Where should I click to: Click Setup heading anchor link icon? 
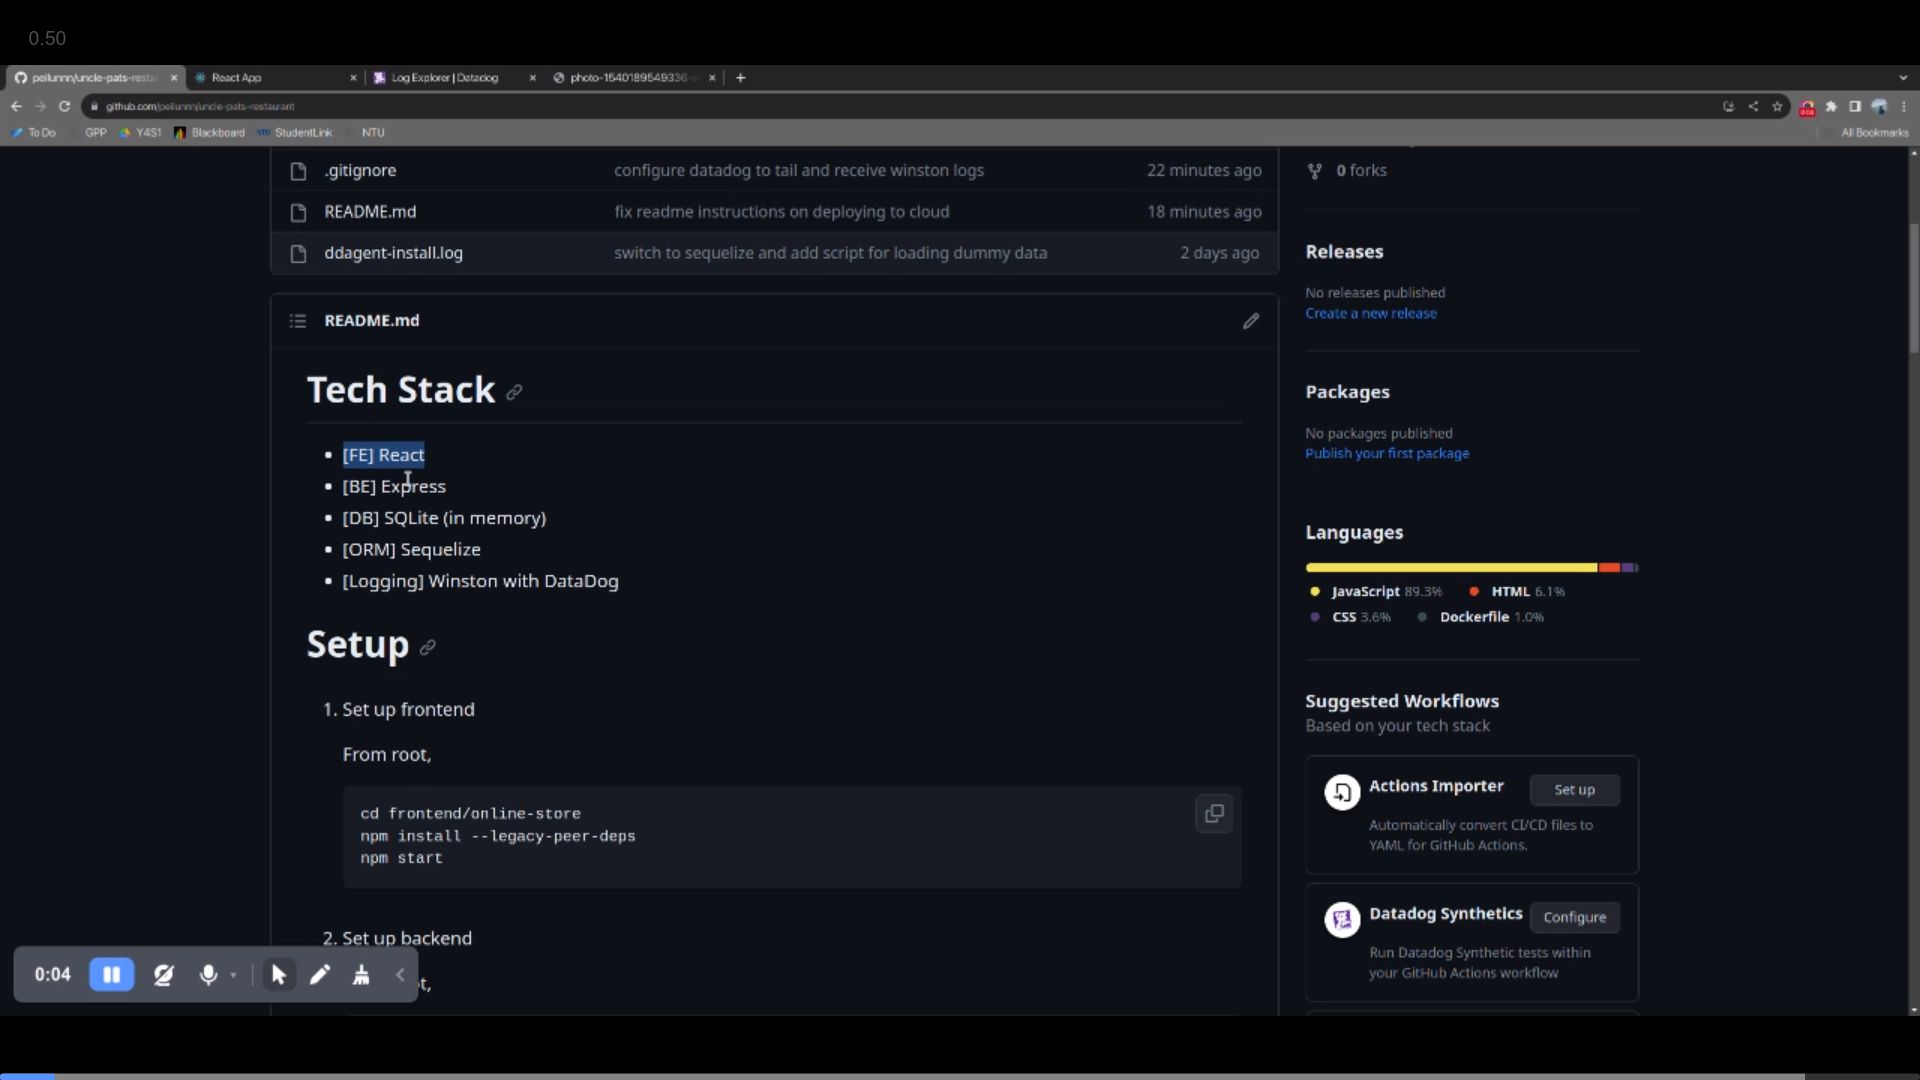[x=428, y=647]
